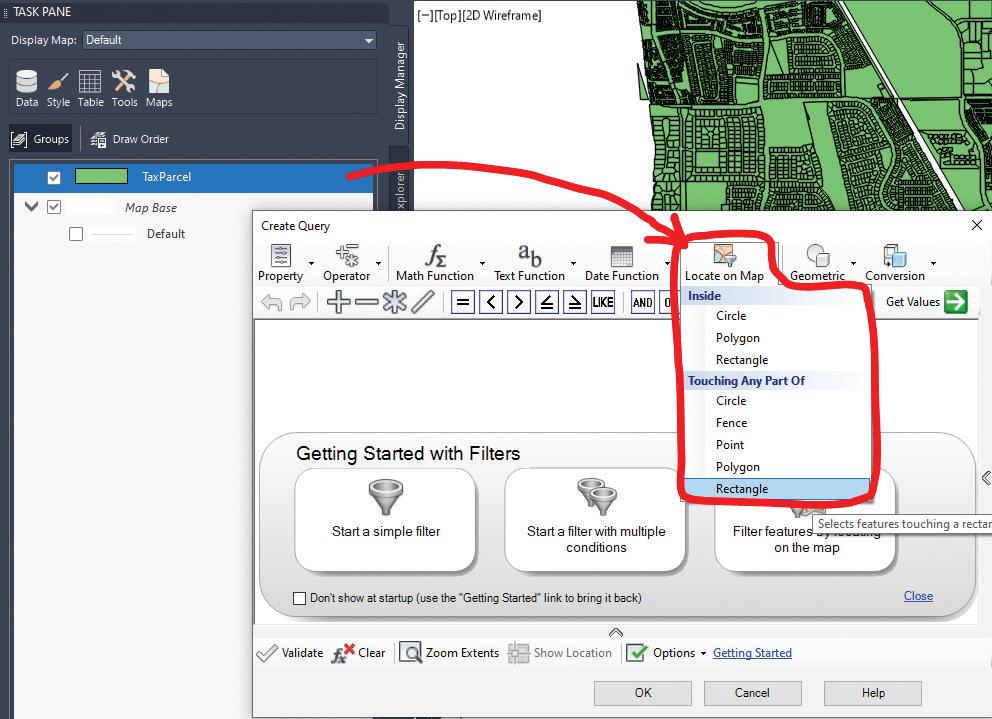This screenshot has height=719, width=992.
Task: Insert the AND operator
Action: click(x=643, y=303)
